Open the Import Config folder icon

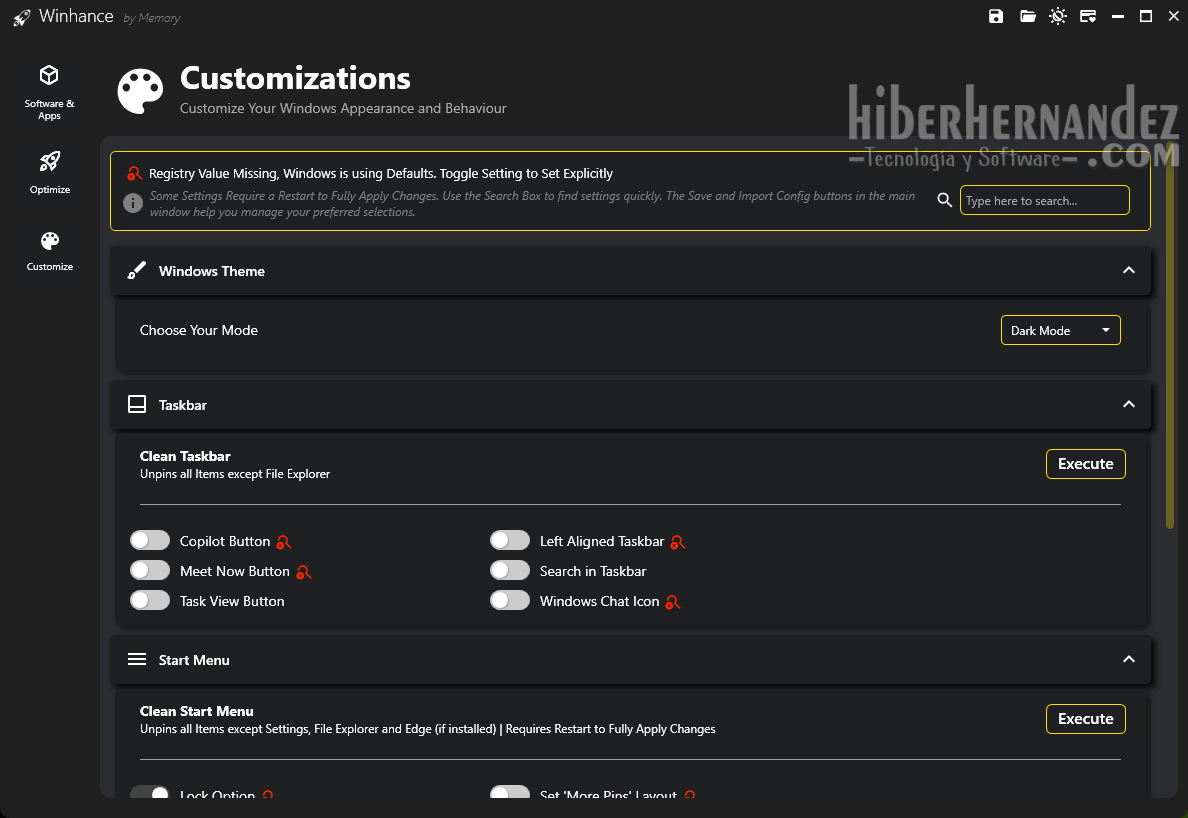[1027, 16]
